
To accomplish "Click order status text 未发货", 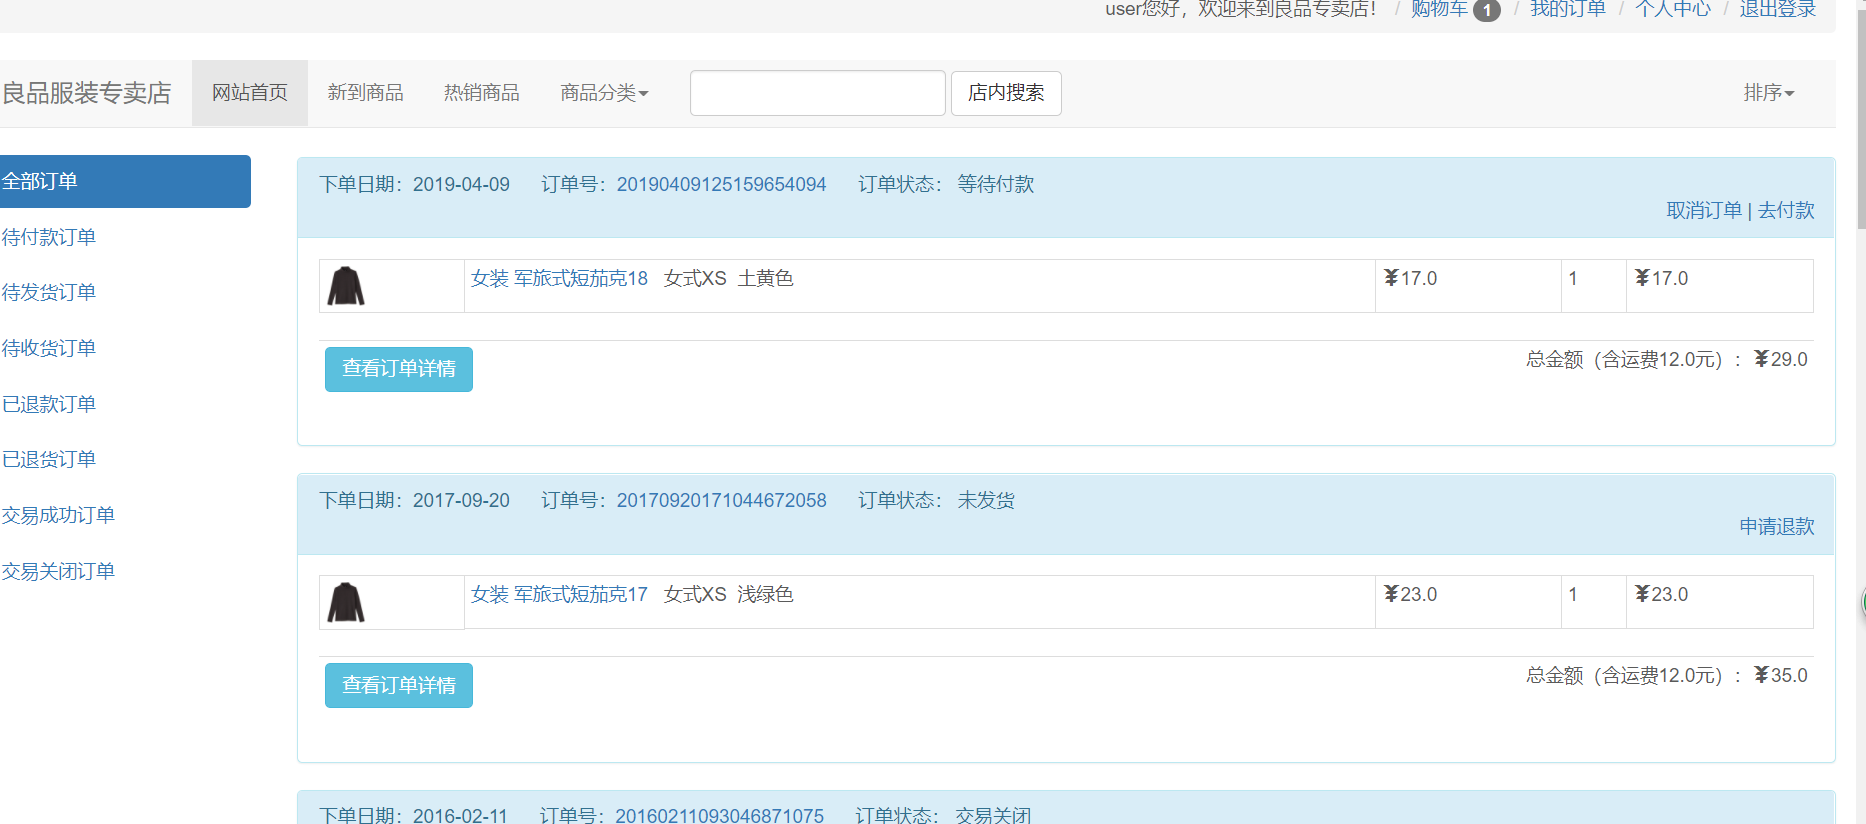I will tap(986, 500).
